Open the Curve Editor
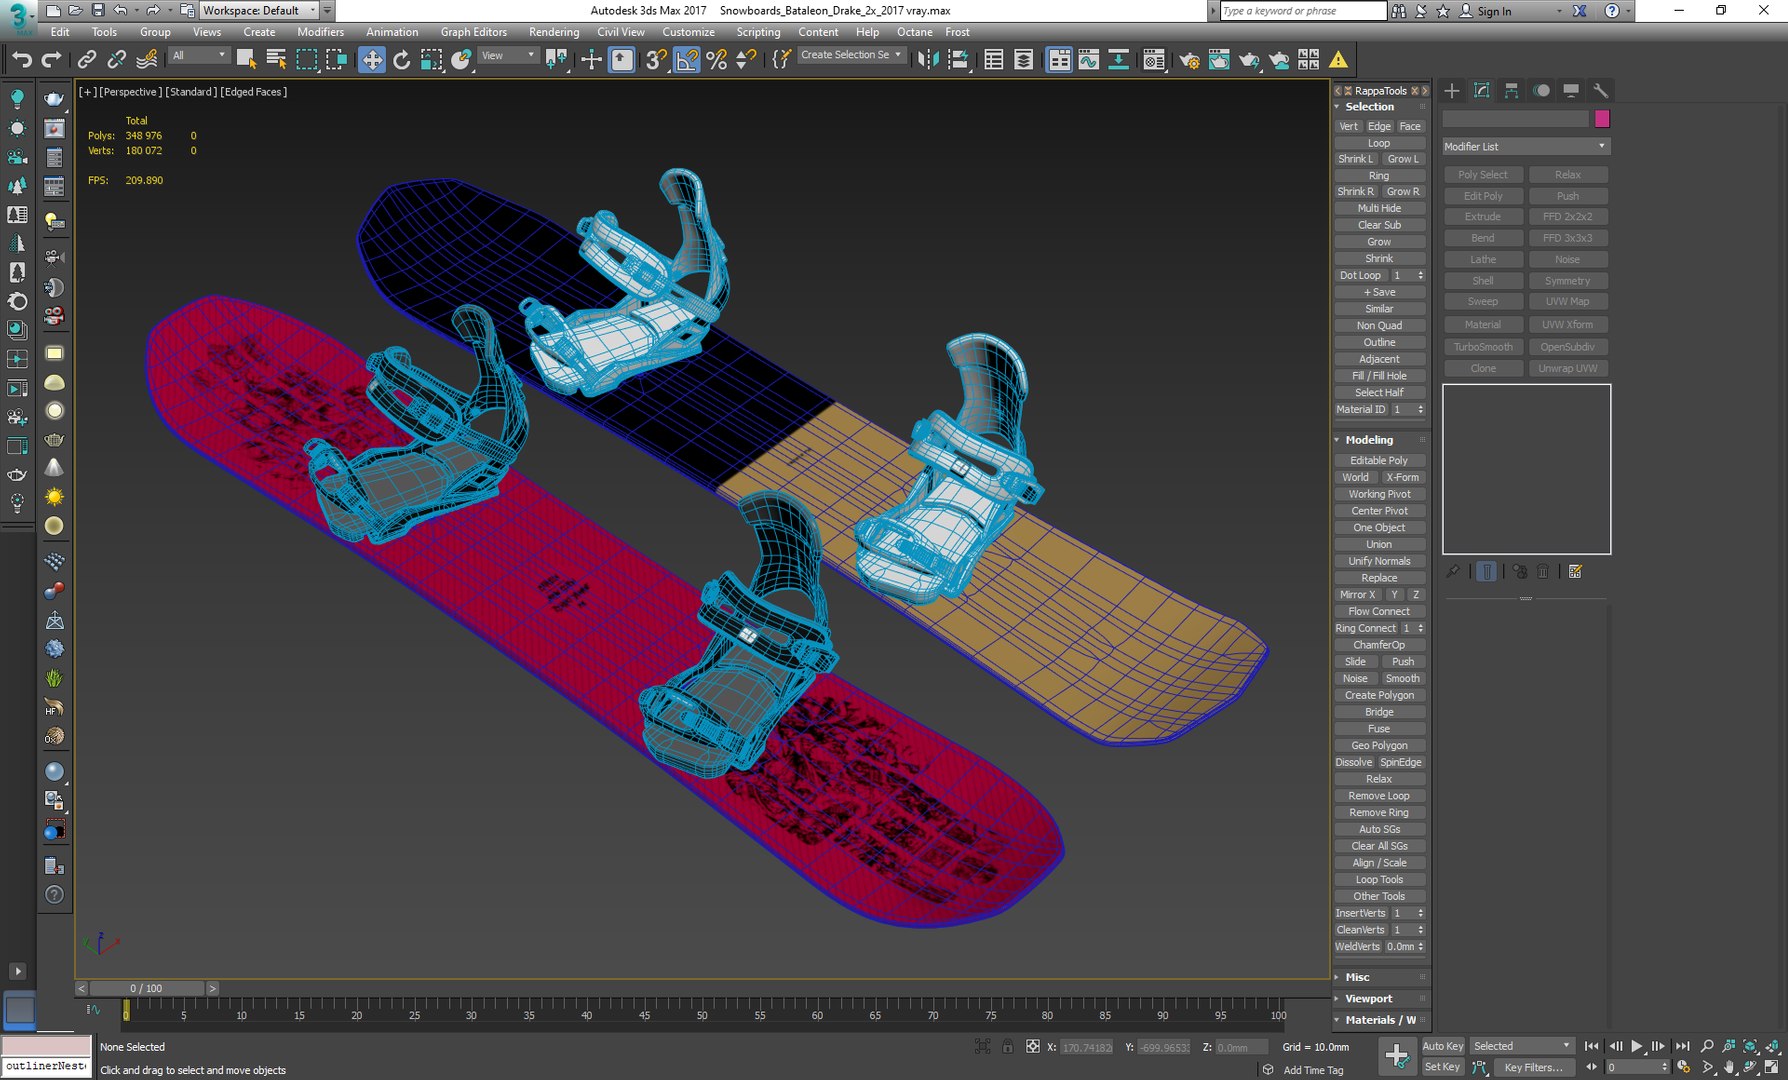The width and height of the screenshot is (1788, 1080). pos(1088,60)
